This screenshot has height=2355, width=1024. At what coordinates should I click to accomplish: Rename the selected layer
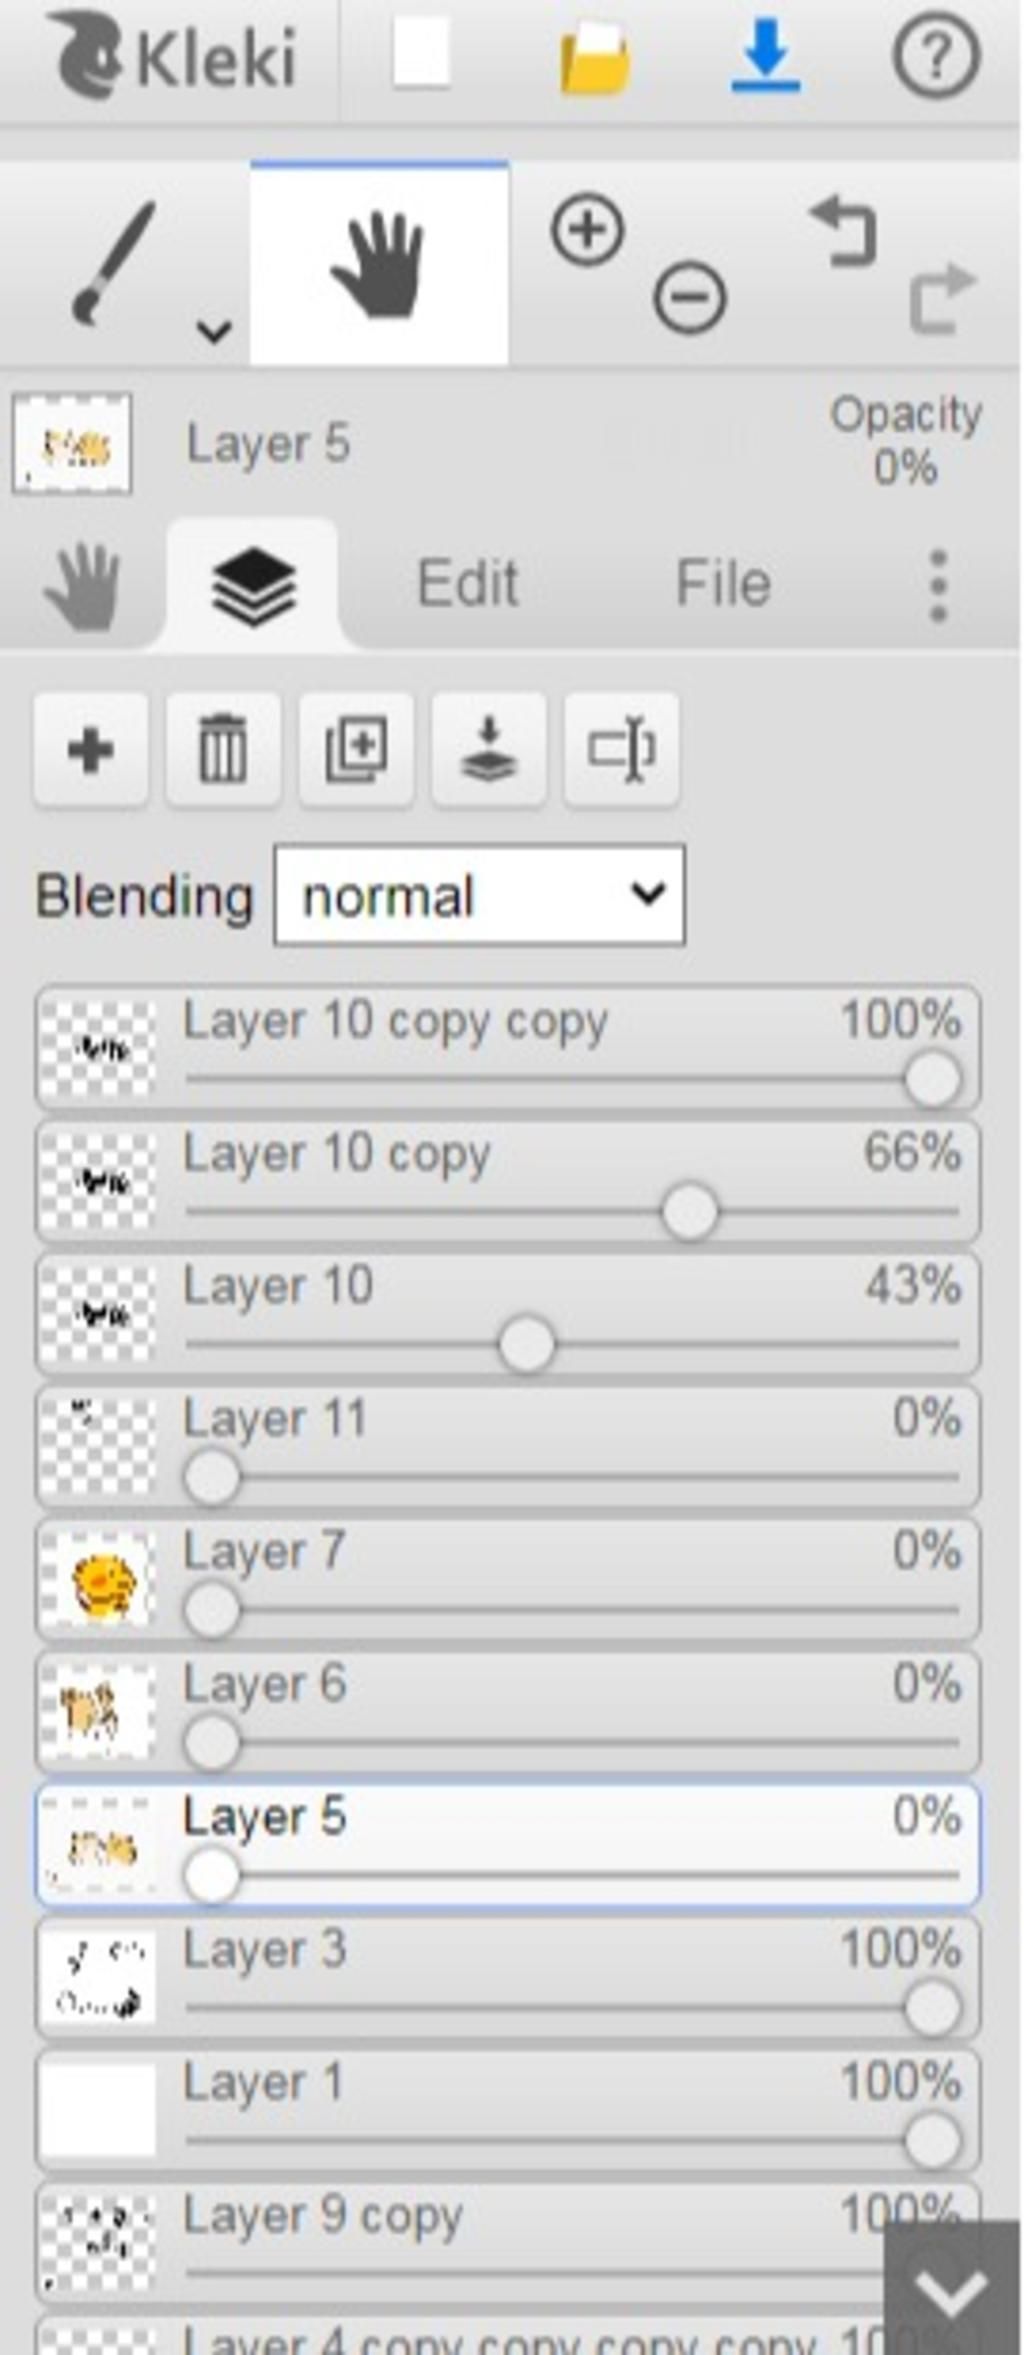click(x=621, y=749)
